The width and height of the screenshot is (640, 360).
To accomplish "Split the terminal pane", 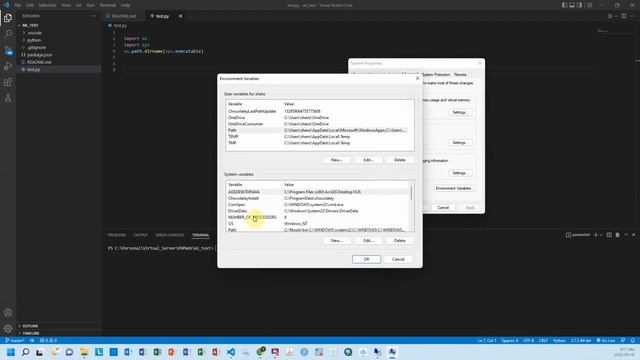I will tap(609, 235).
